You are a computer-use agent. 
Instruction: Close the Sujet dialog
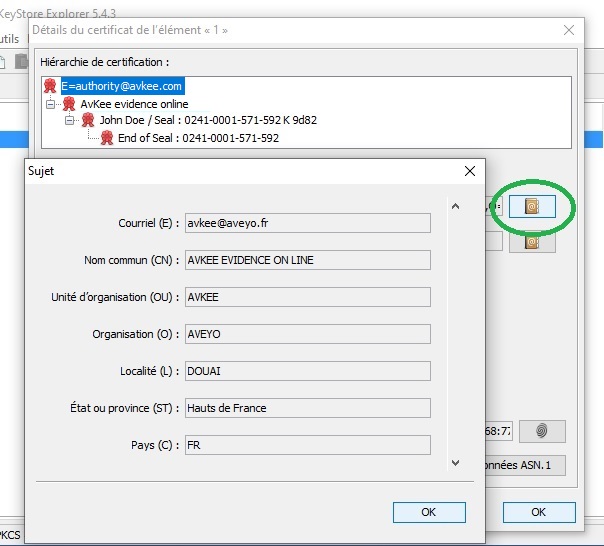[x=470, y=171]
